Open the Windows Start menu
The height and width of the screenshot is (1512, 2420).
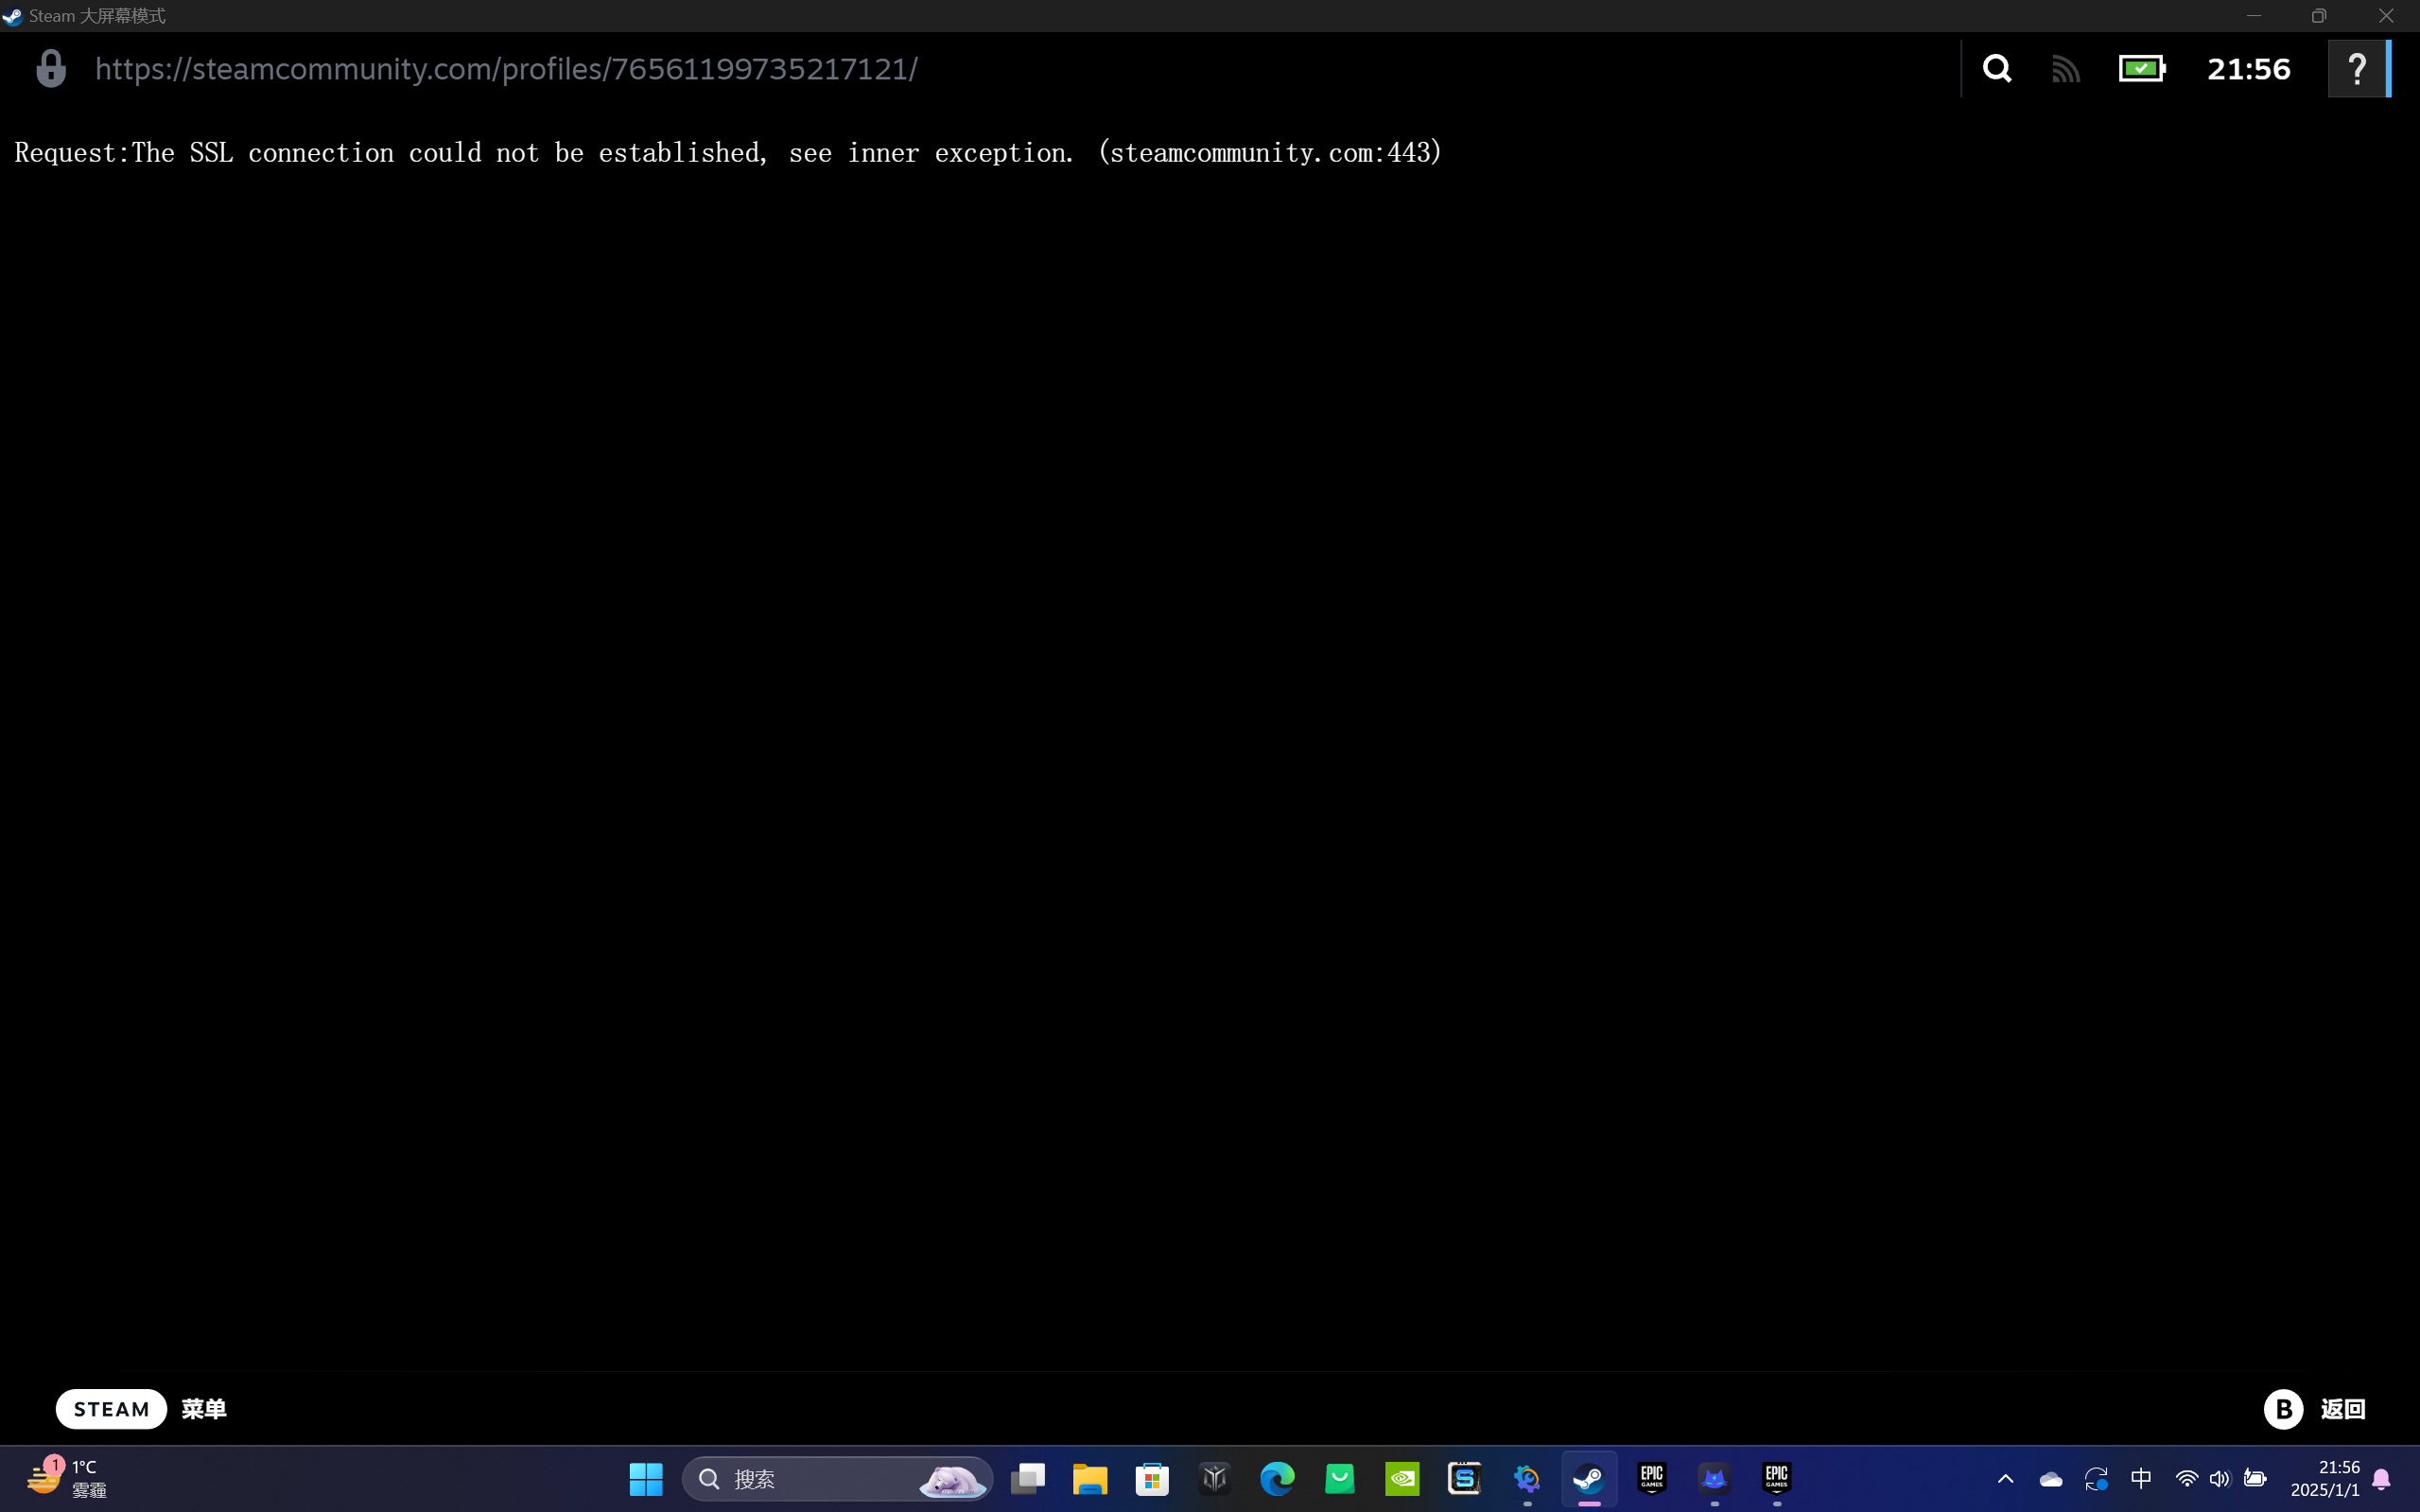tap(646, 1478)
